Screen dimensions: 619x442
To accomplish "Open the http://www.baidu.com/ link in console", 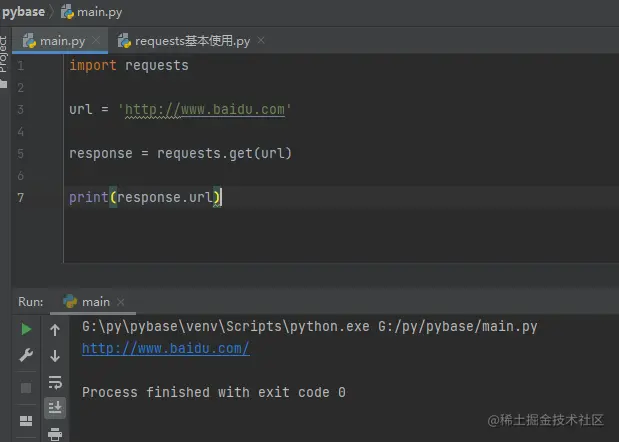I will 166,348.
